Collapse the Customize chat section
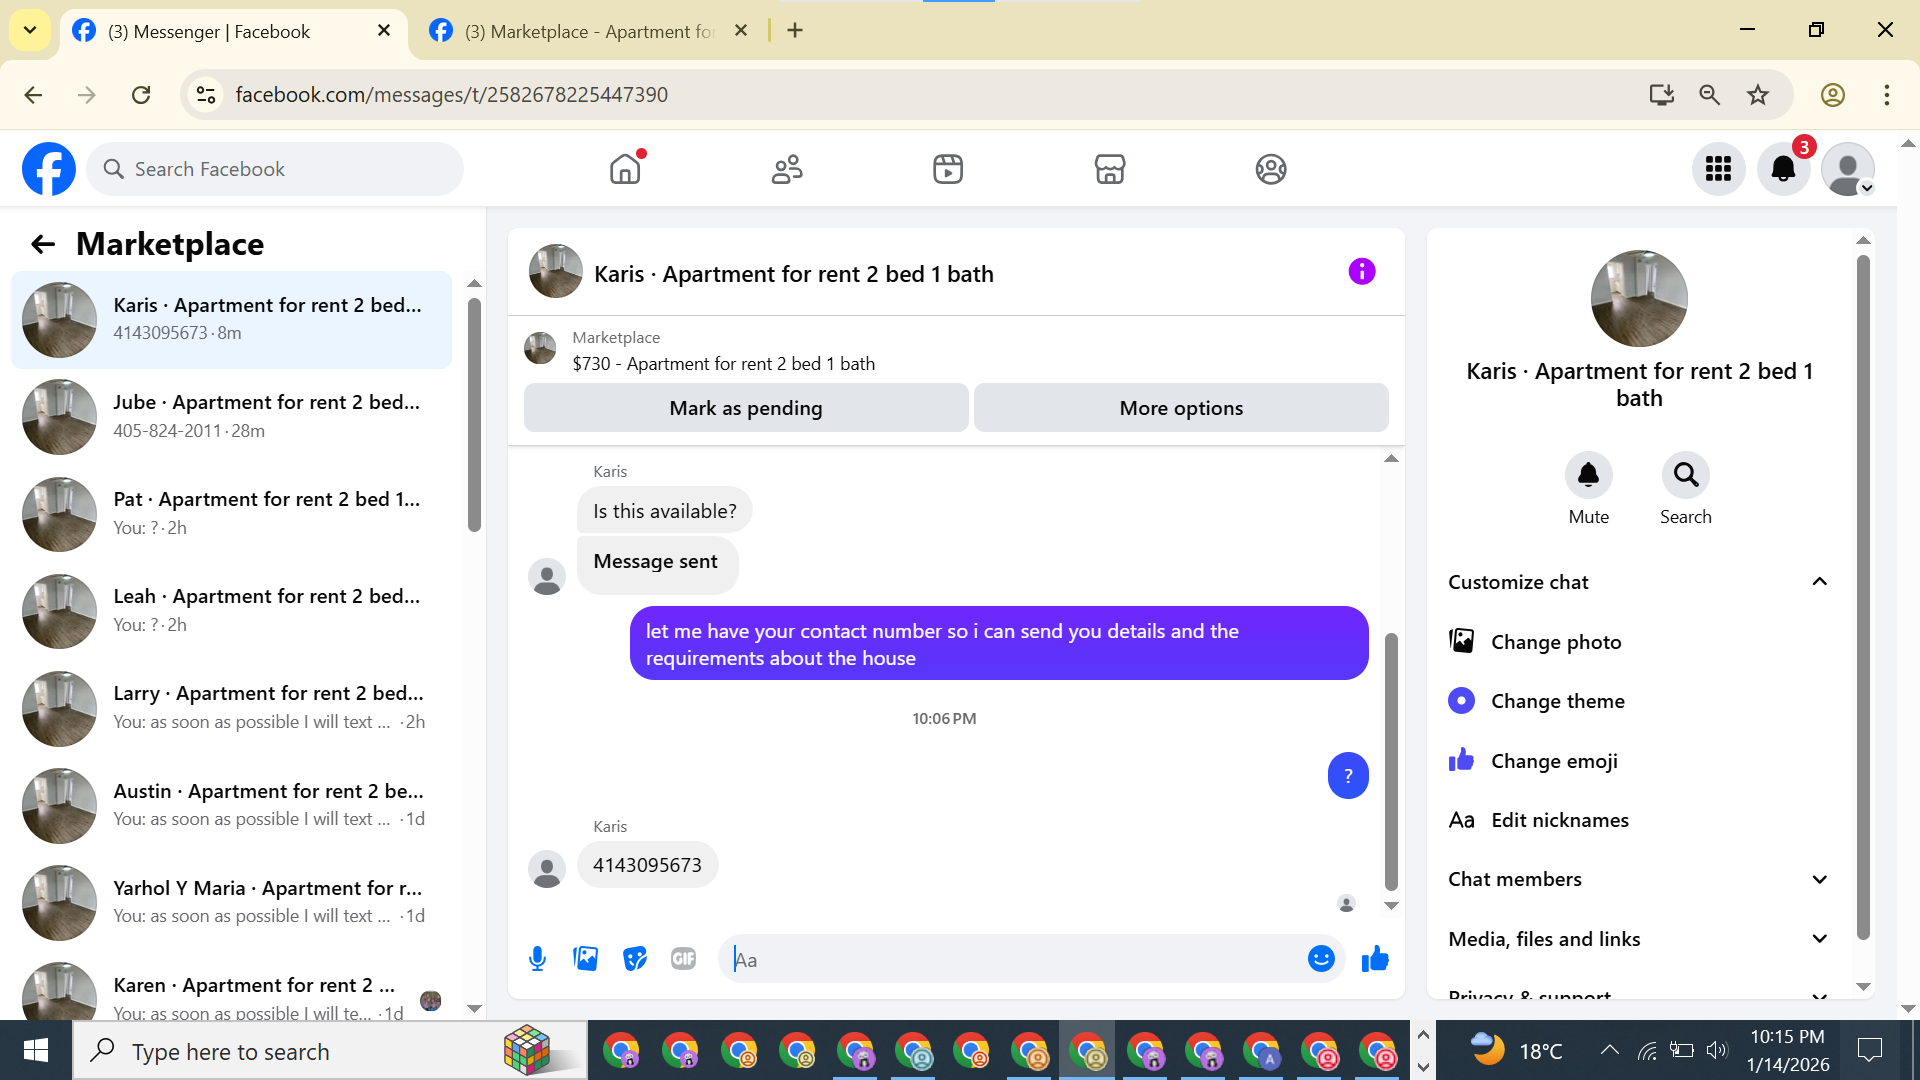This screenshot has height=1080, width=1920. pyautogui.click(x=1819, y=582)
